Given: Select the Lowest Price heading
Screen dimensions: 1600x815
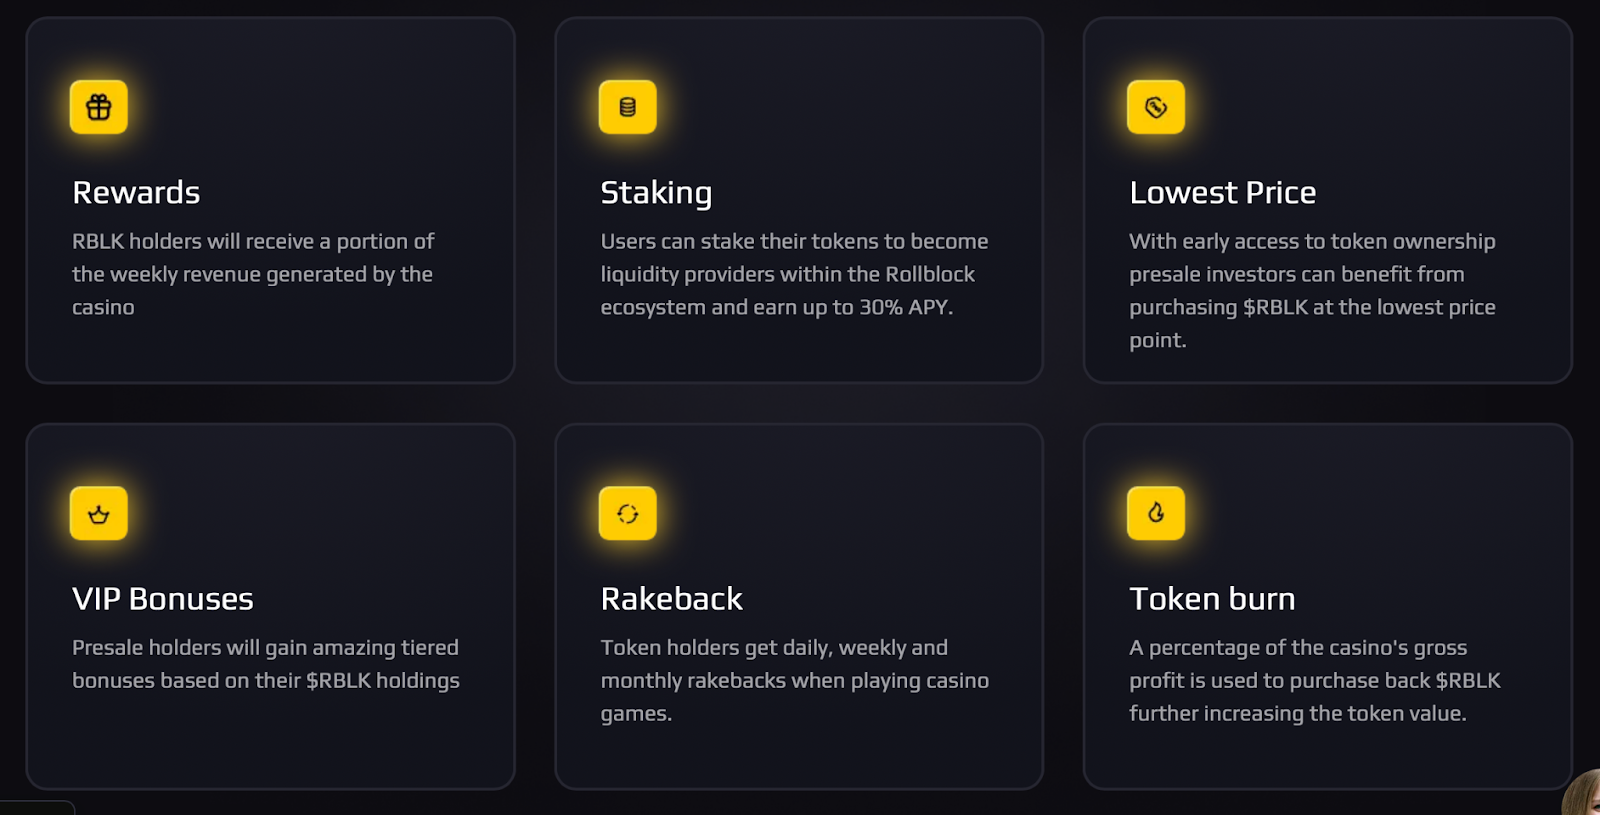Looking at the screenshot, I should (1222, 192).
